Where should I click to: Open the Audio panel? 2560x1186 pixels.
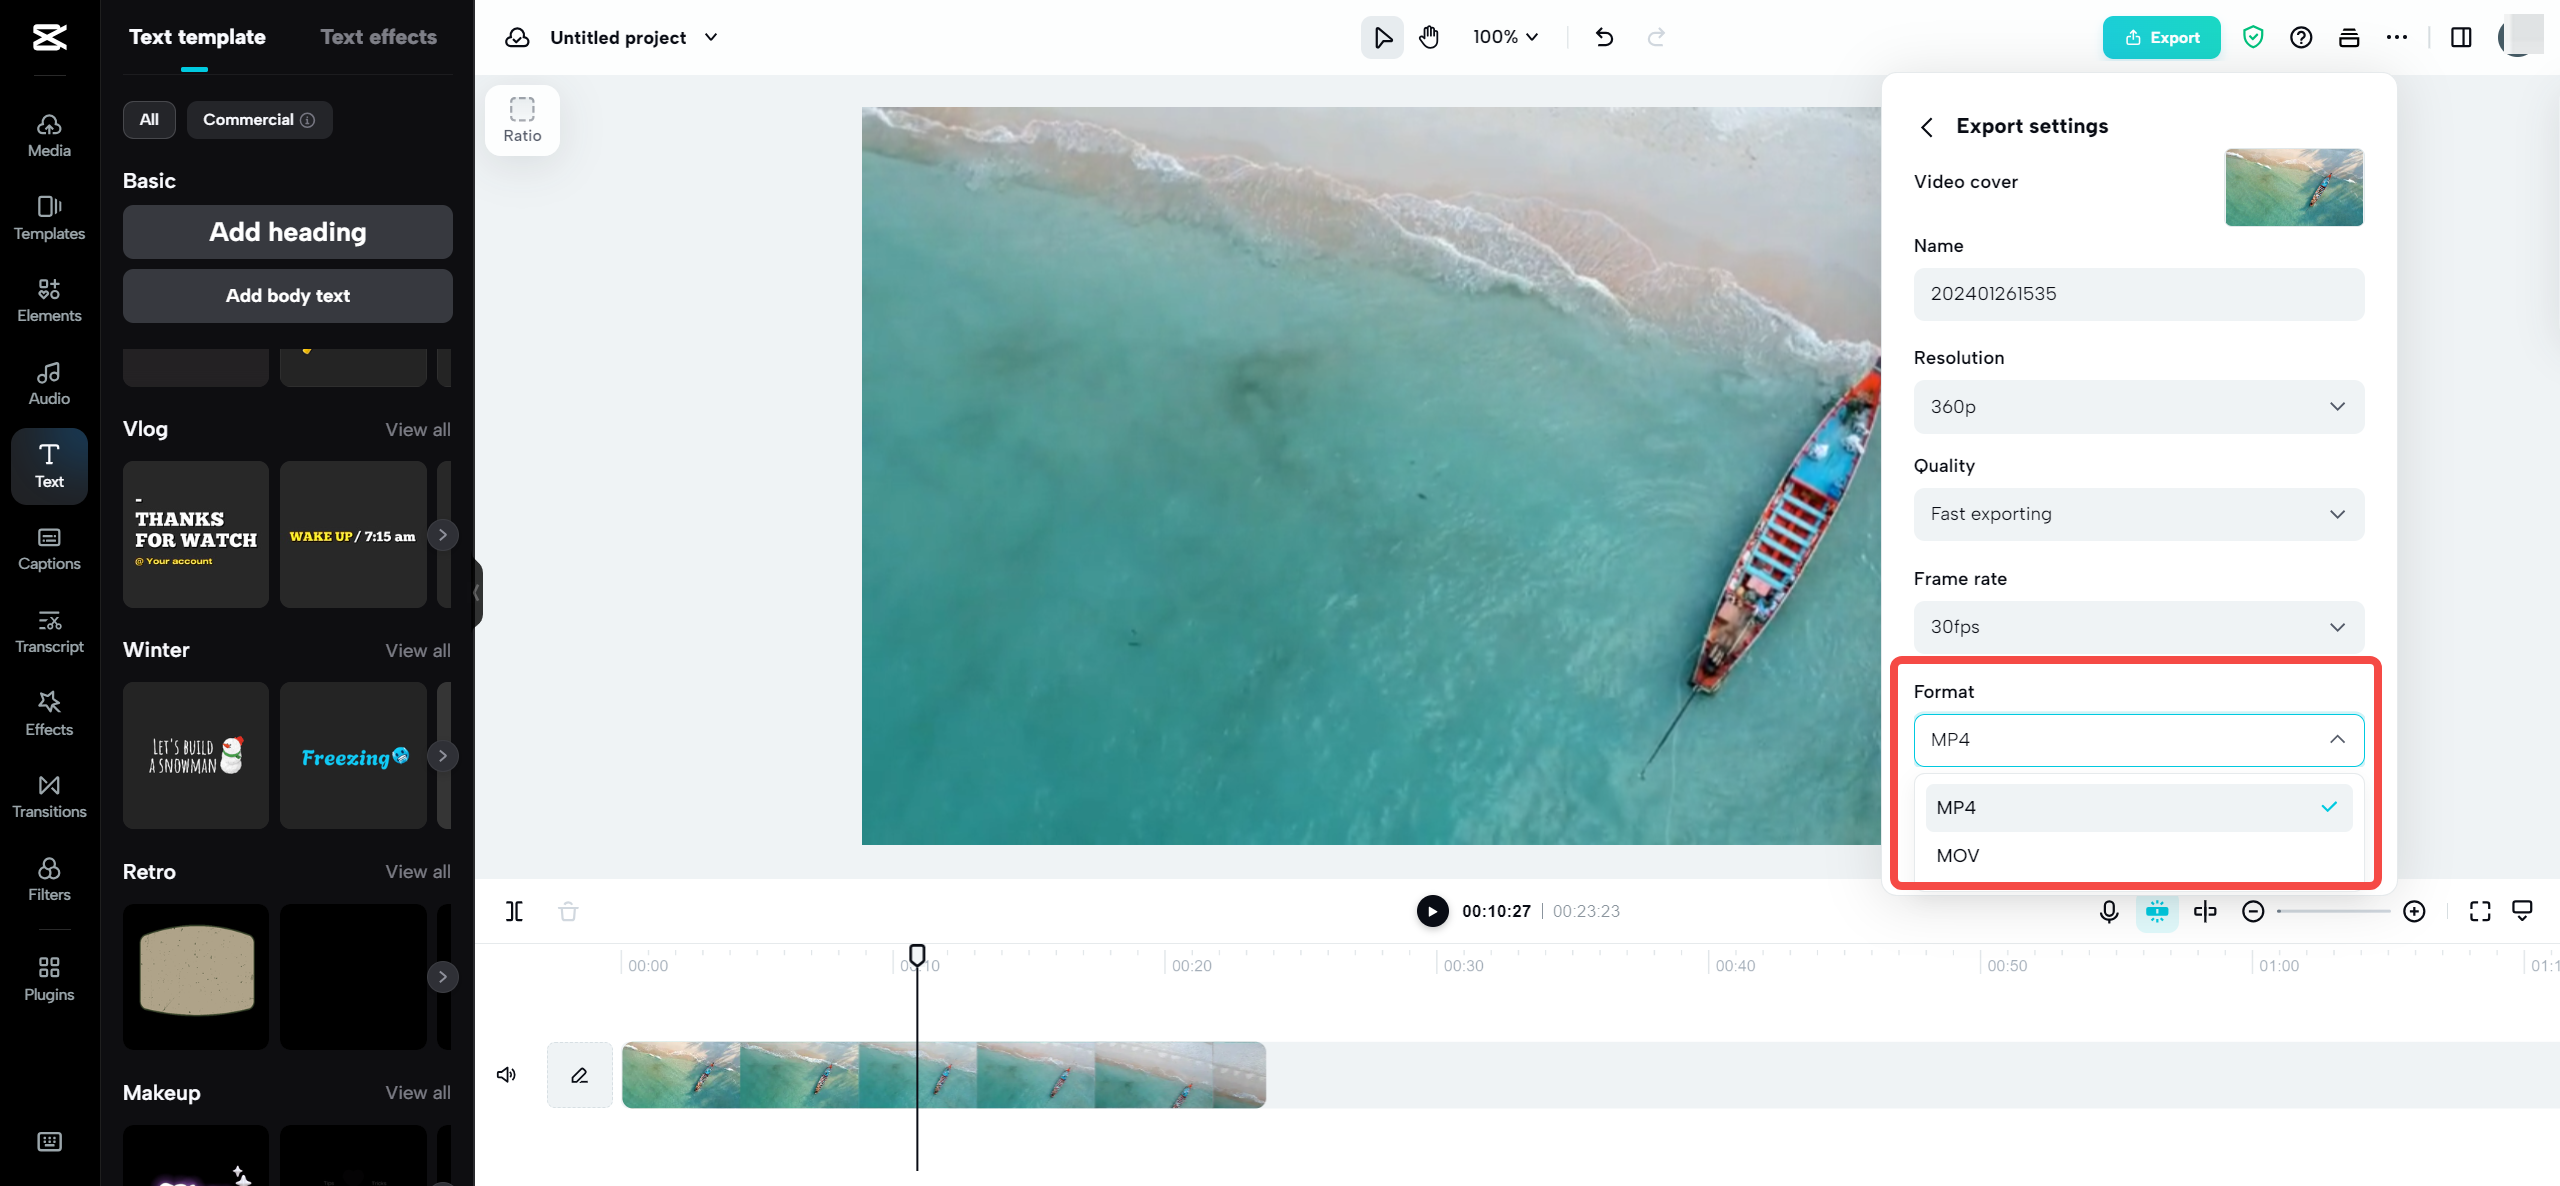48,383
